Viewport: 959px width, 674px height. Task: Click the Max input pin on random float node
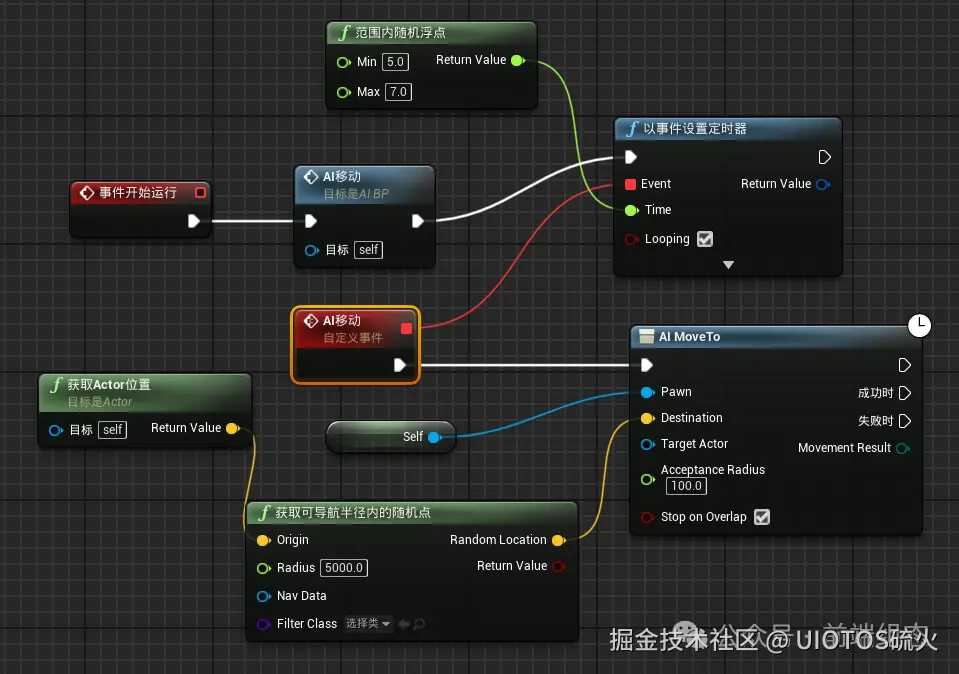click(x=344, y=92)
